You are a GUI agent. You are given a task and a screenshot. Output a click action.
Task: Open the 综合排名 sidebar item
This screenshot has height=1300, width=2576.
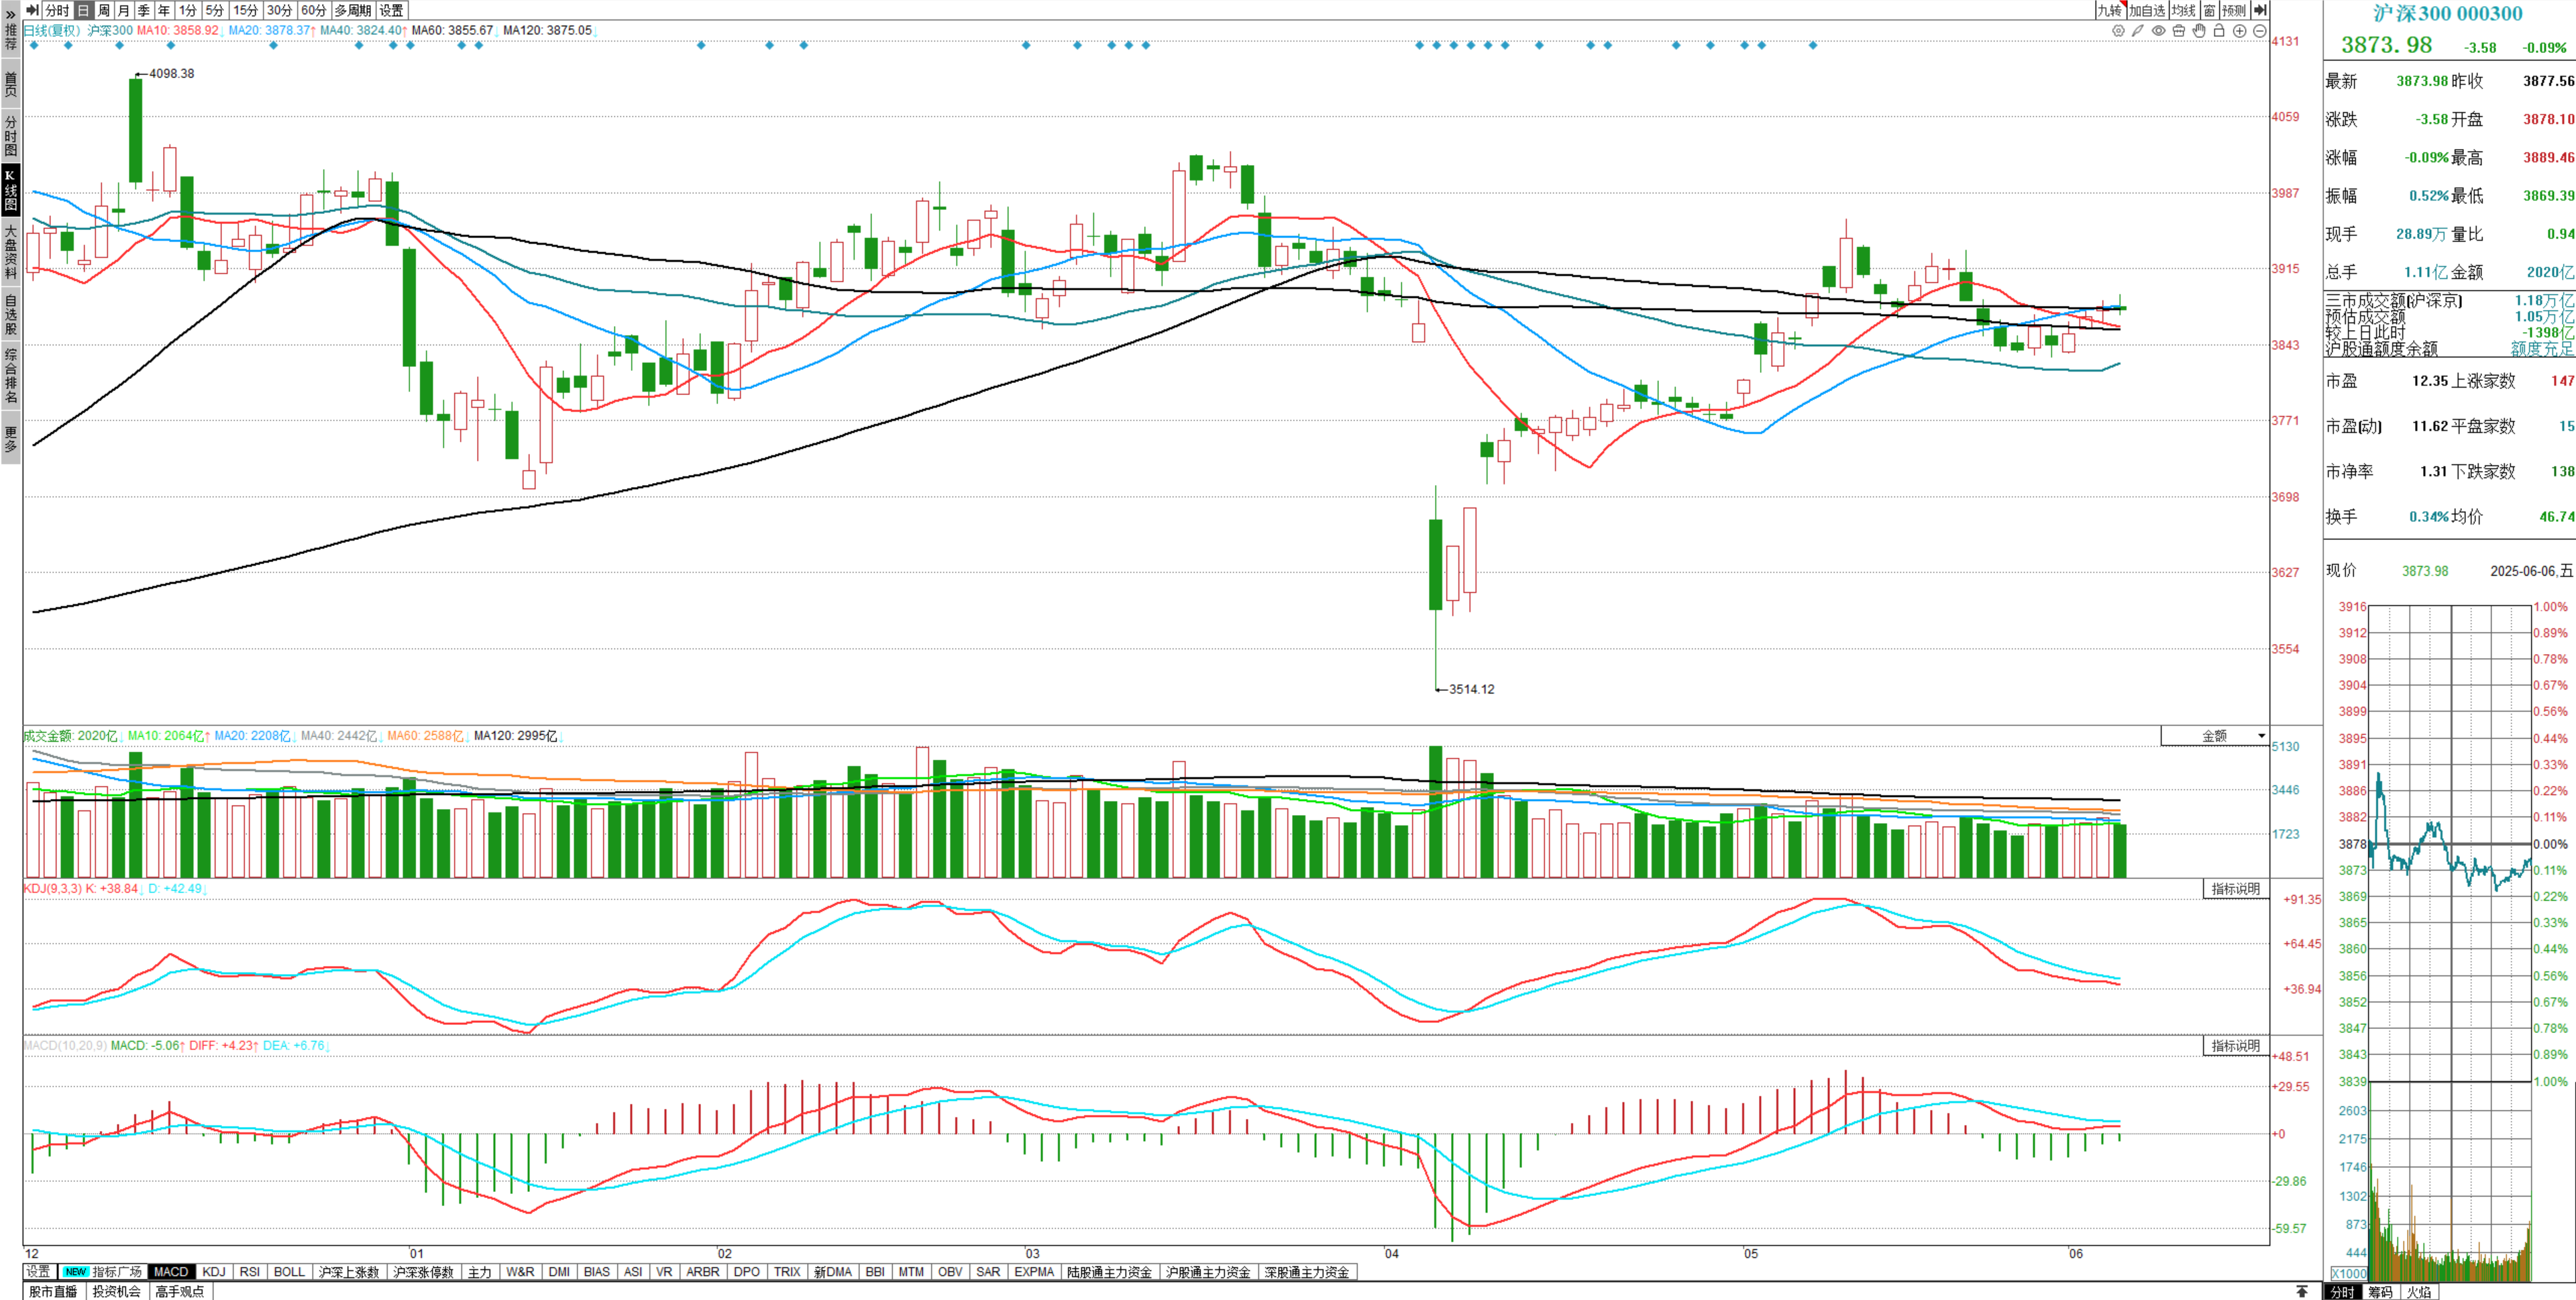(10, 375)
